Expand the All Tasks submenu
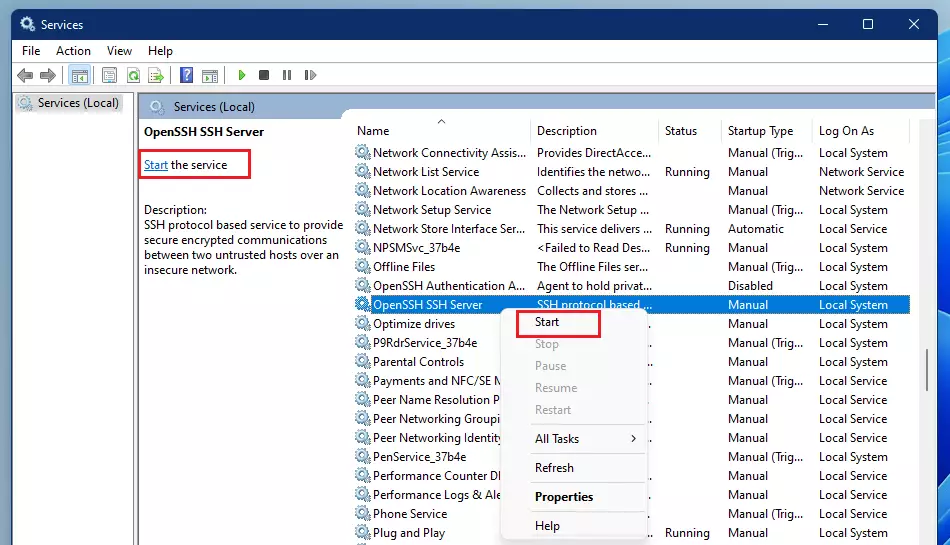This screenshot has width=950, height=545. [x=585, y=438]
